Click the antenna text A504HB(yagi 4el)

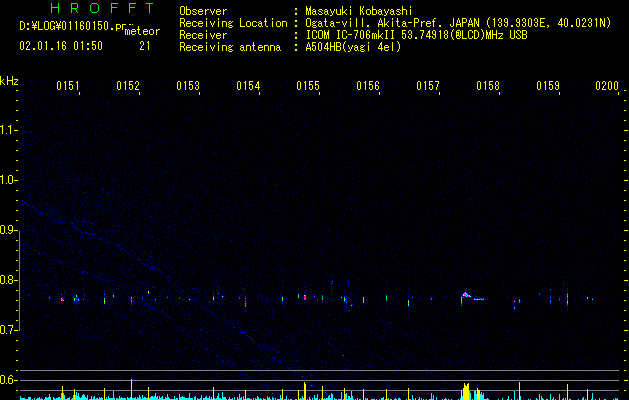[353, 47]
